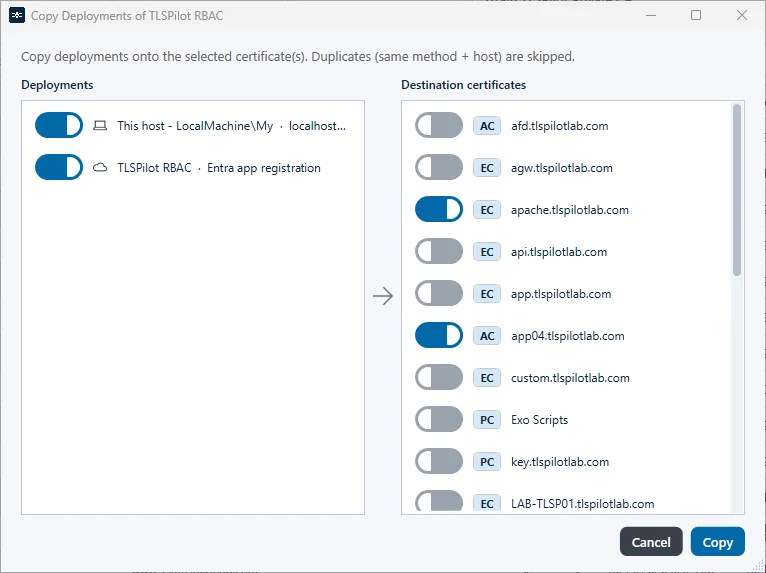The width and height of the screenshot is (766, 573).
Task: Click the EC badge for apache.tlspilotlab.com
Action: (x=487, y=210)
